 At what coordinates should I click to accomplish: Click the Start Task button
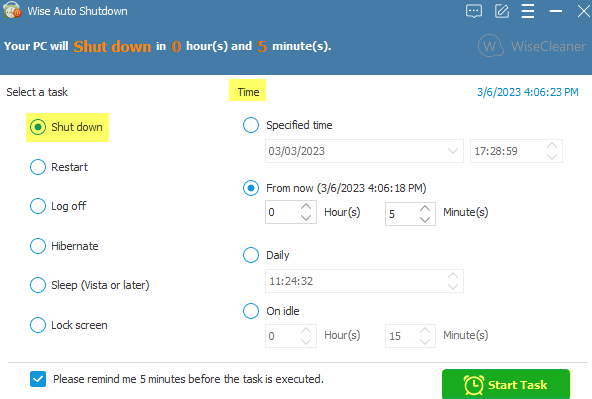506,384
